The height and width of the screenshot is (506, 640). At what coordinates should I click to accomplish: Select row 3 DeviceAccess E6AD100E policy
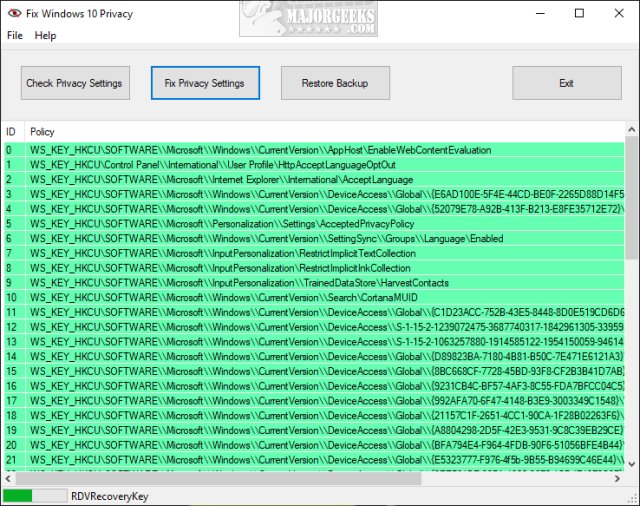(314, 194)
